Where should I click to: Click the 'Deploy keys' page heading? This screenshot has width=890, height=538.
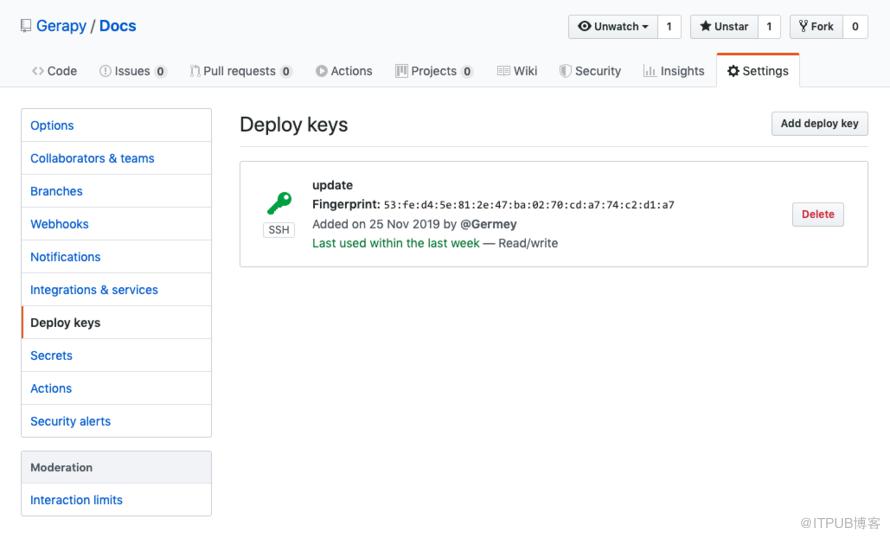coord(294,125)
